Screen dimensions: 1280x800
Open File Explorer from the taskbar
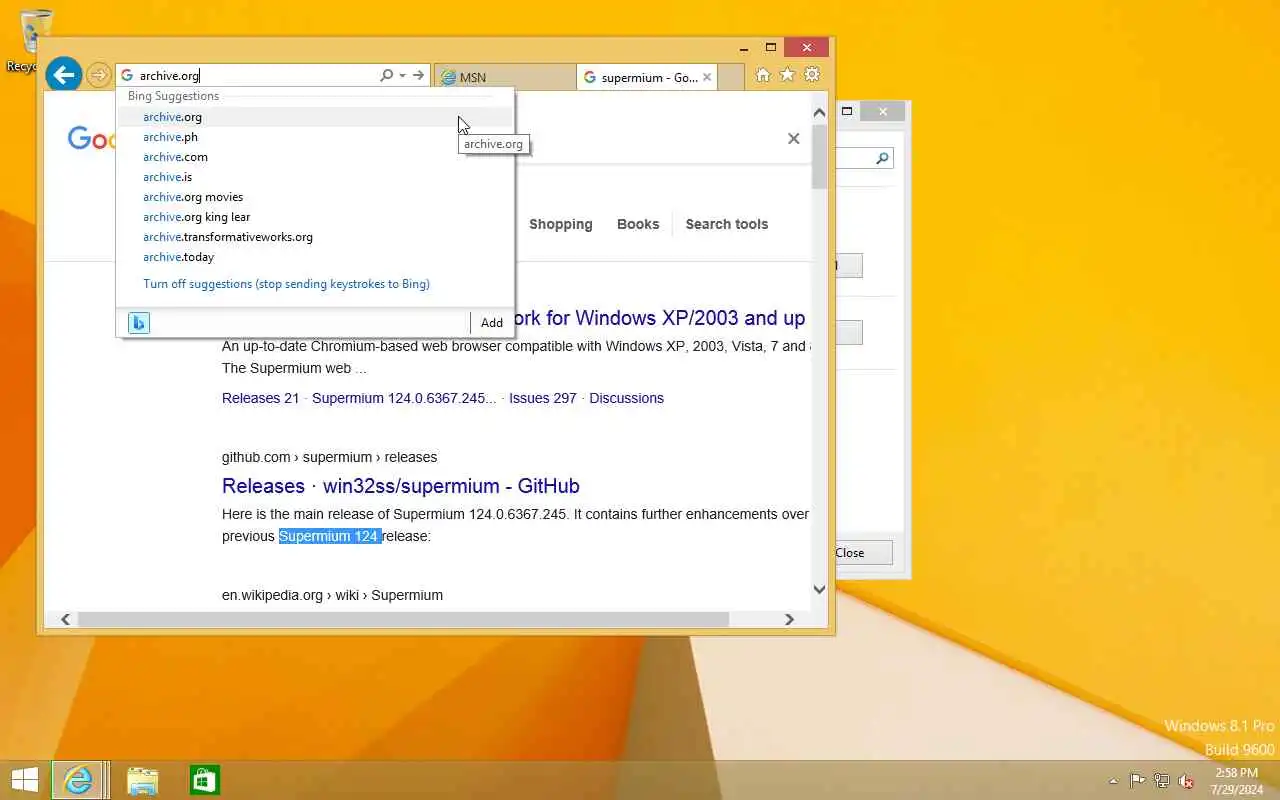coord(142,780)
